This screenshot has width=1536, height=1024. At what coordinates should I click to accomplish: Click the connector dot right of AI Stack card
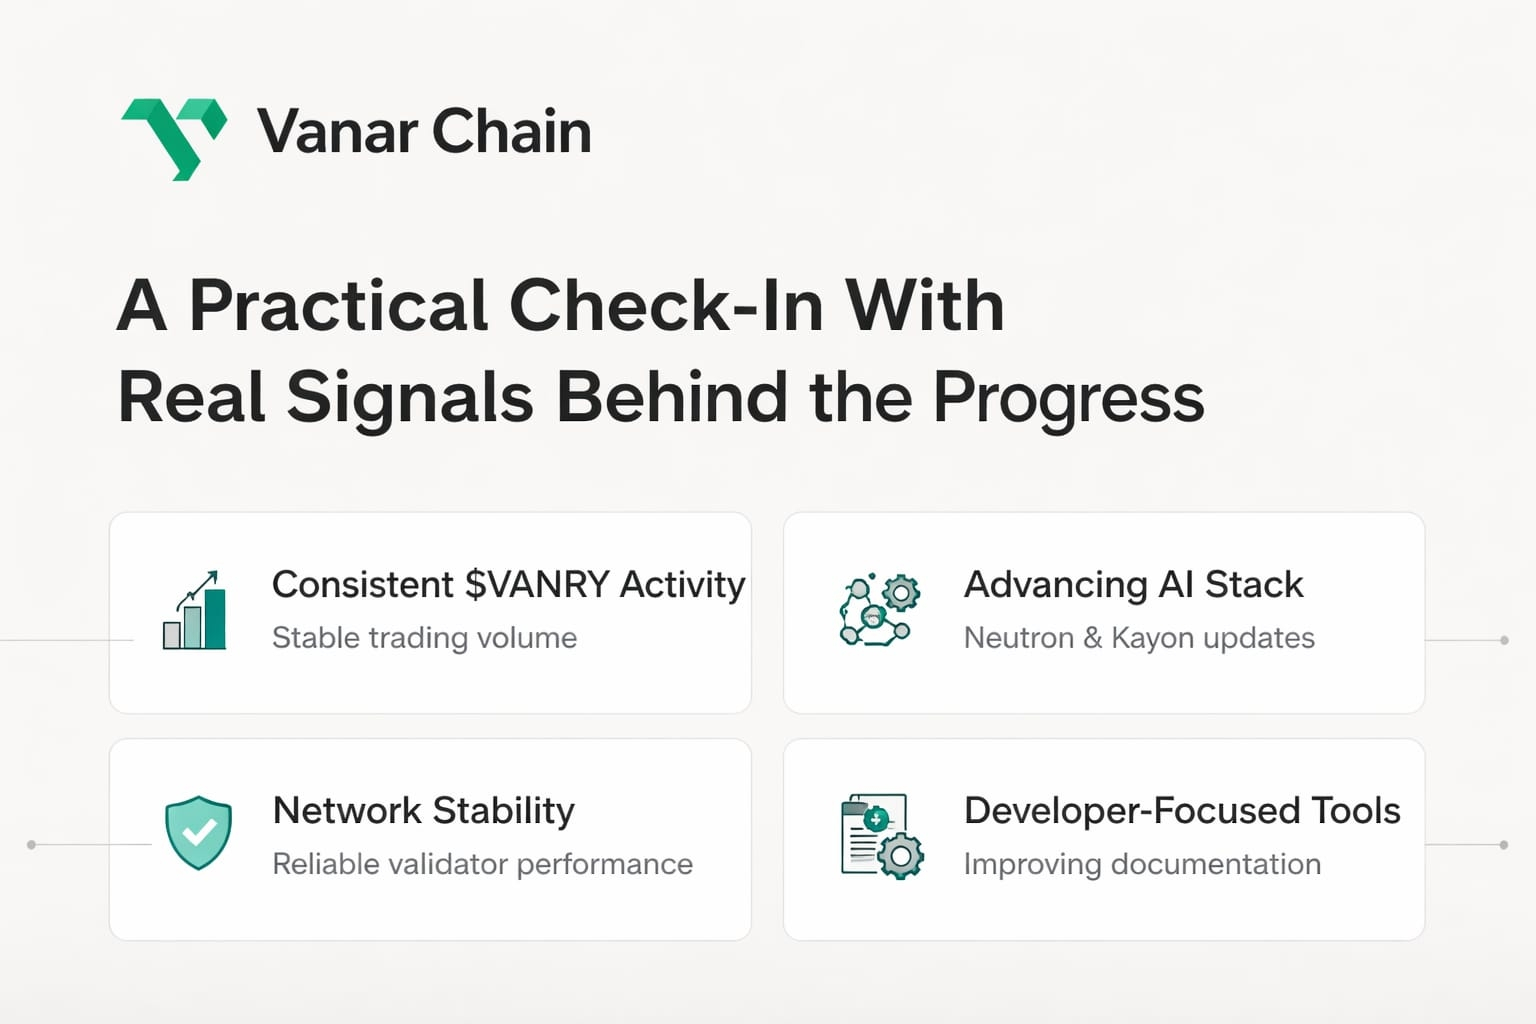[x=1504, y=640]
